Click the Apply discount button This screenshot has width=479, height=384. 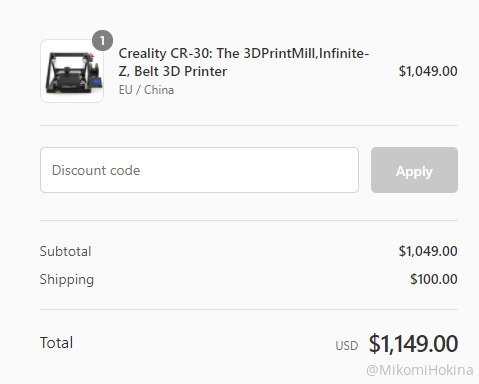point(414,170)
